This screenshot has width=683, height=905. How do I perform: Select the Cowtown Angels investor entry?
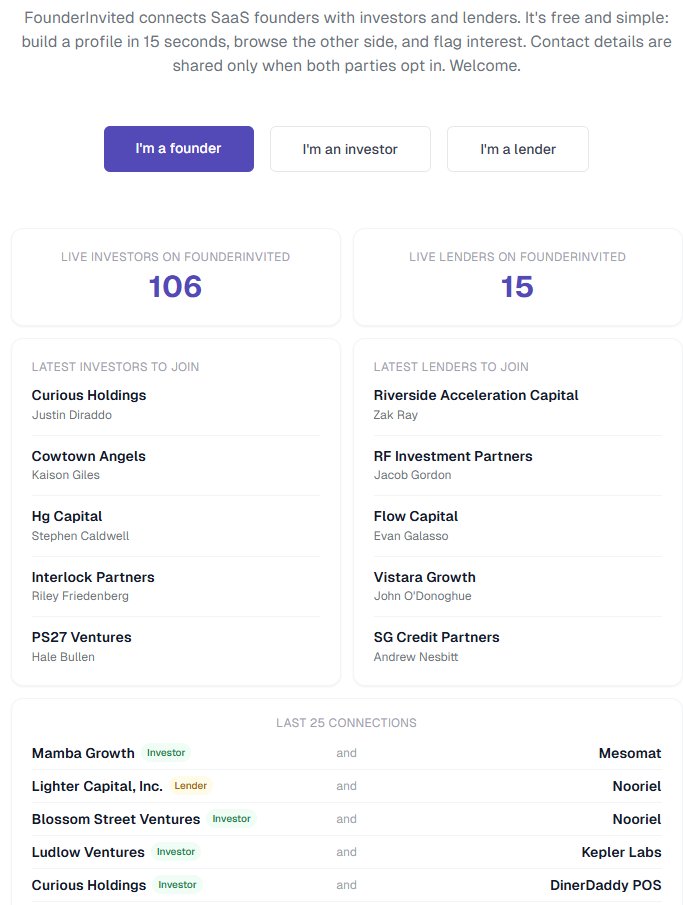coord(88,456)
